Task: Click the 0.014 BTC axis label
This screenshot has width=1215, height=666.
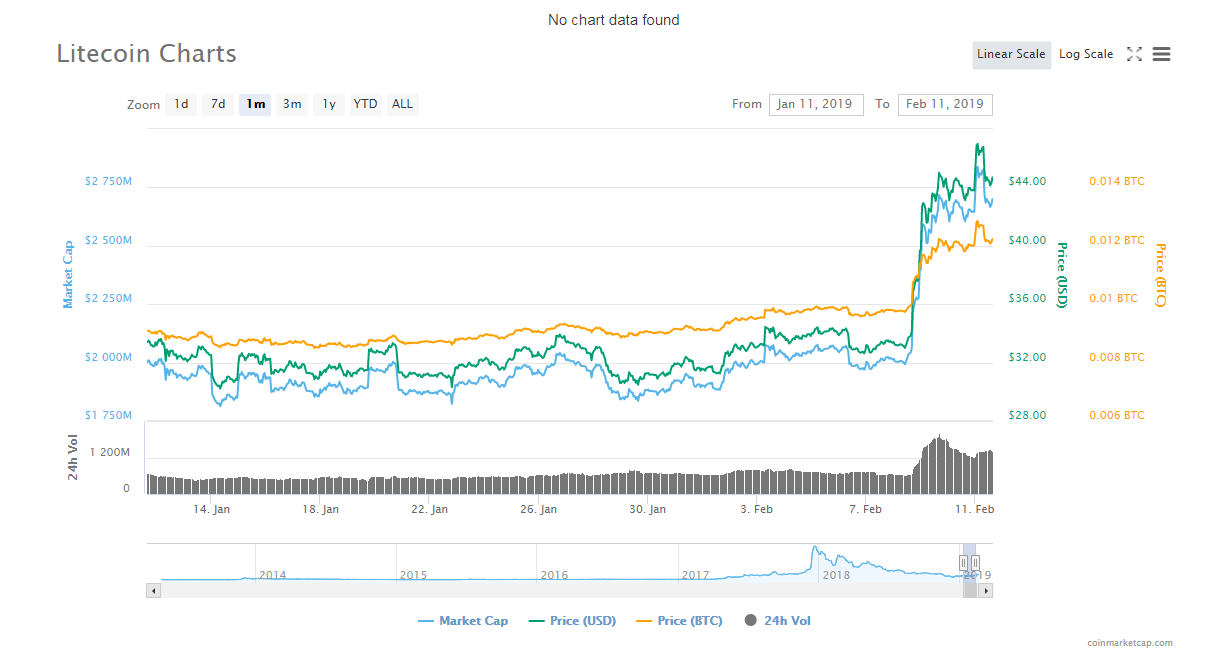Action: [1117, 181]
